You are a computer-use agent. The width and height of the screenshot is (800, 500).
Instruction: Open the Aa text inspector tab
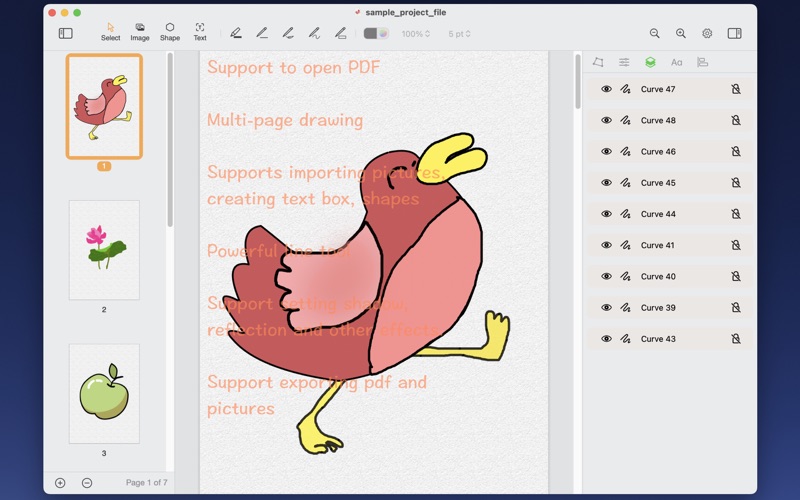point(677,62)
